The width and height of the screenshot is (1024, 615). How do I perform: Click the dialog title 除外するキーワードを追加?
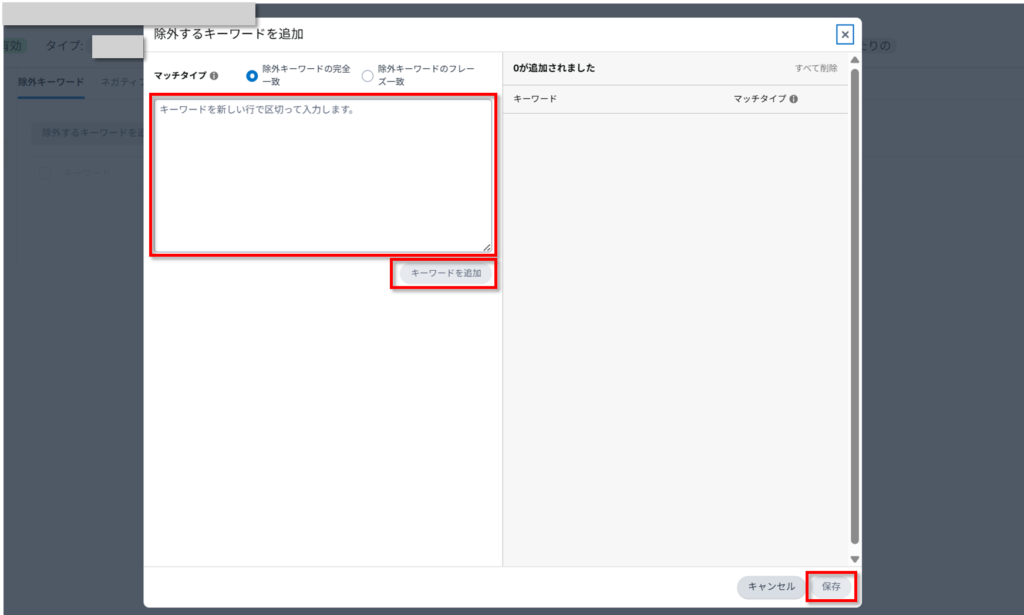pos(229,34)
